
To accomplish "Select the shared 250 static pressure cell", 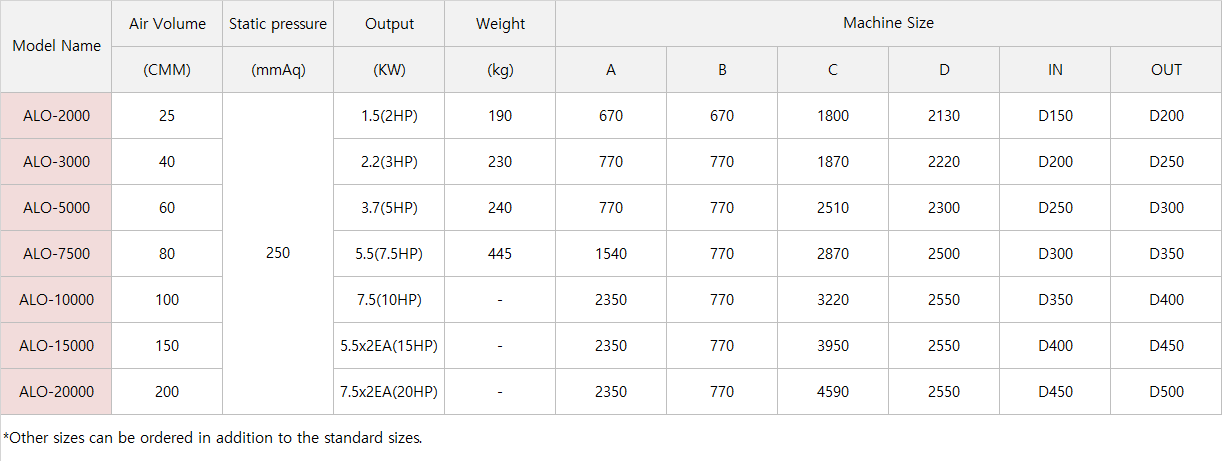I will click(x=278, y=253).
